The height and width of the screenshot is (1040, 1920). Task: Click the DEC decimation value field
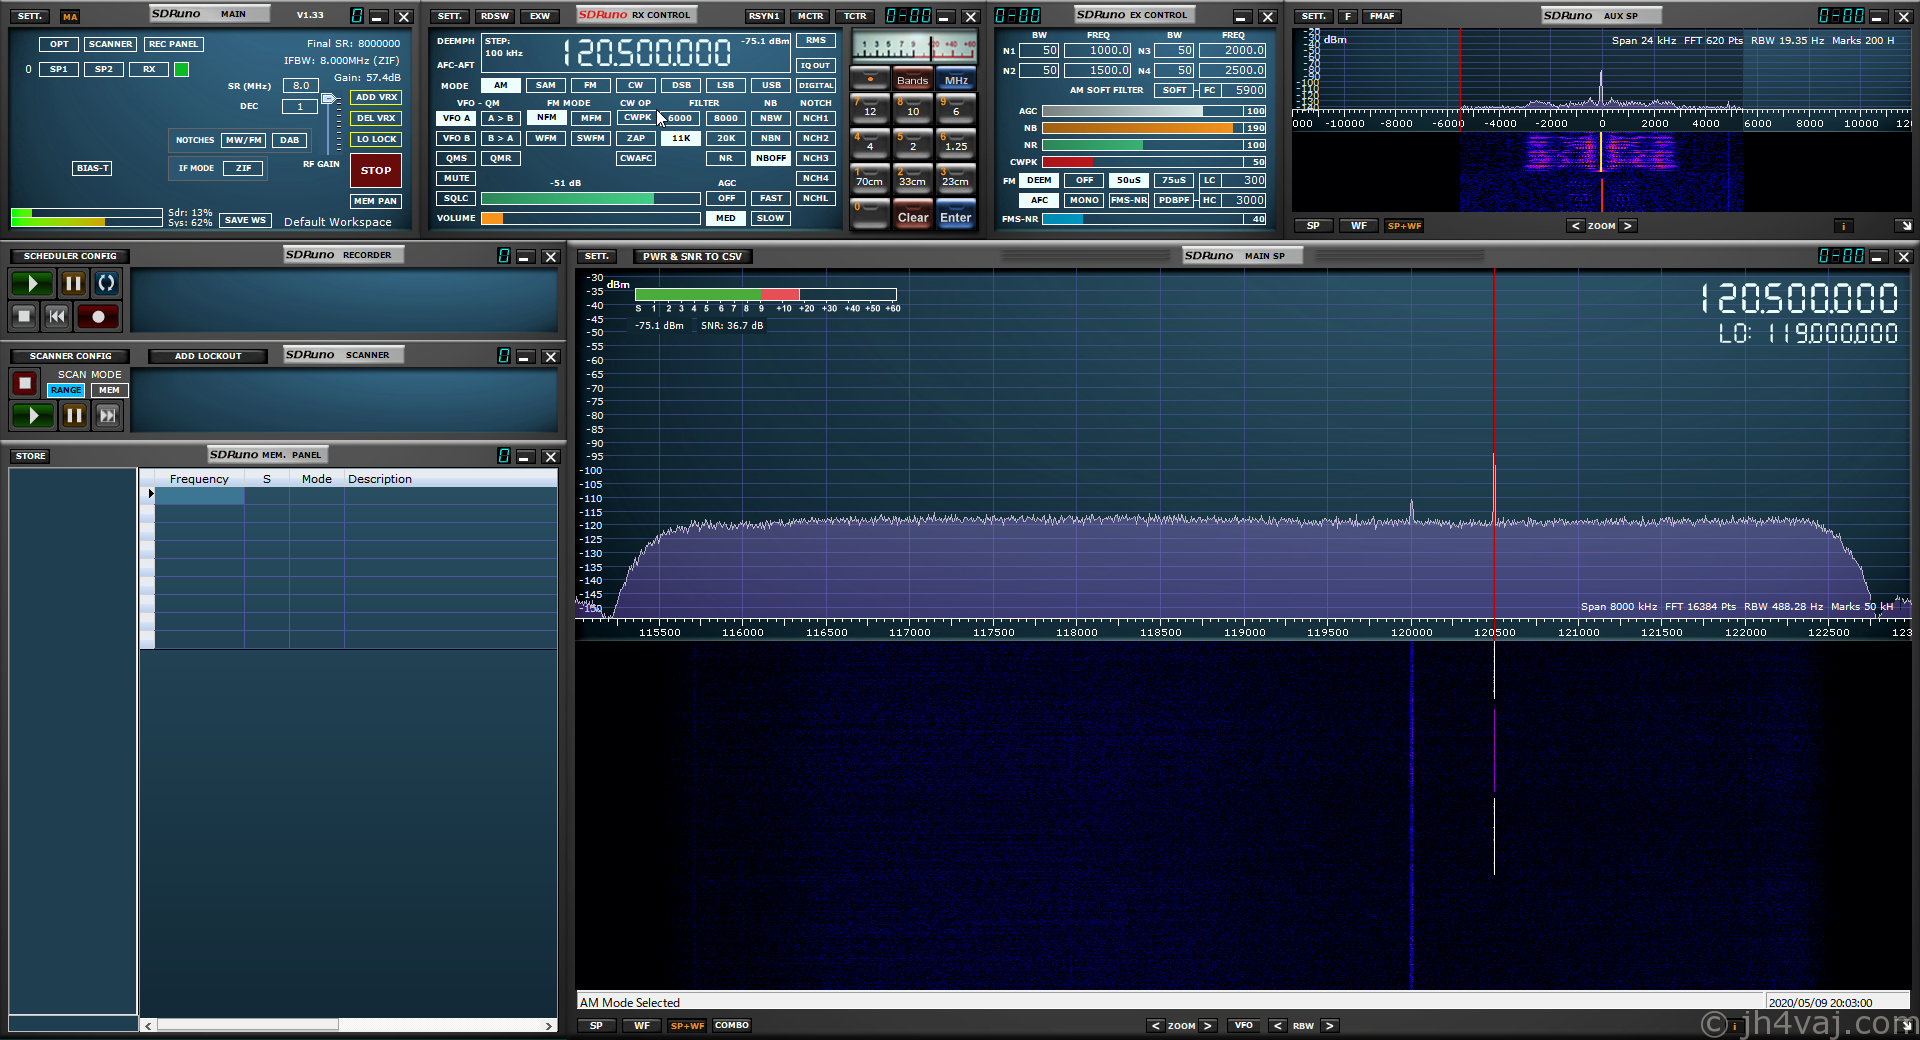pyautogui.click(x=300, y=106)
